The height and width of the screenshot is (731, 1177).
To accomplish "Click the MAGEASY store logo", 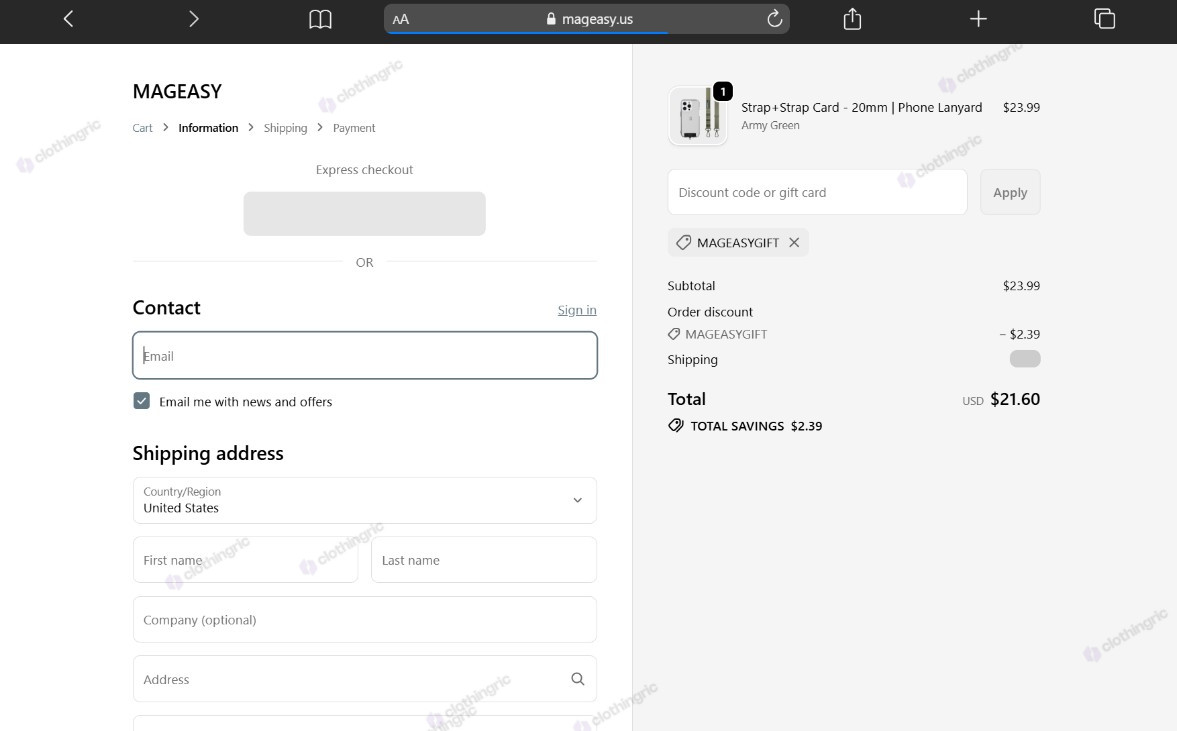I will click(177, 92).
